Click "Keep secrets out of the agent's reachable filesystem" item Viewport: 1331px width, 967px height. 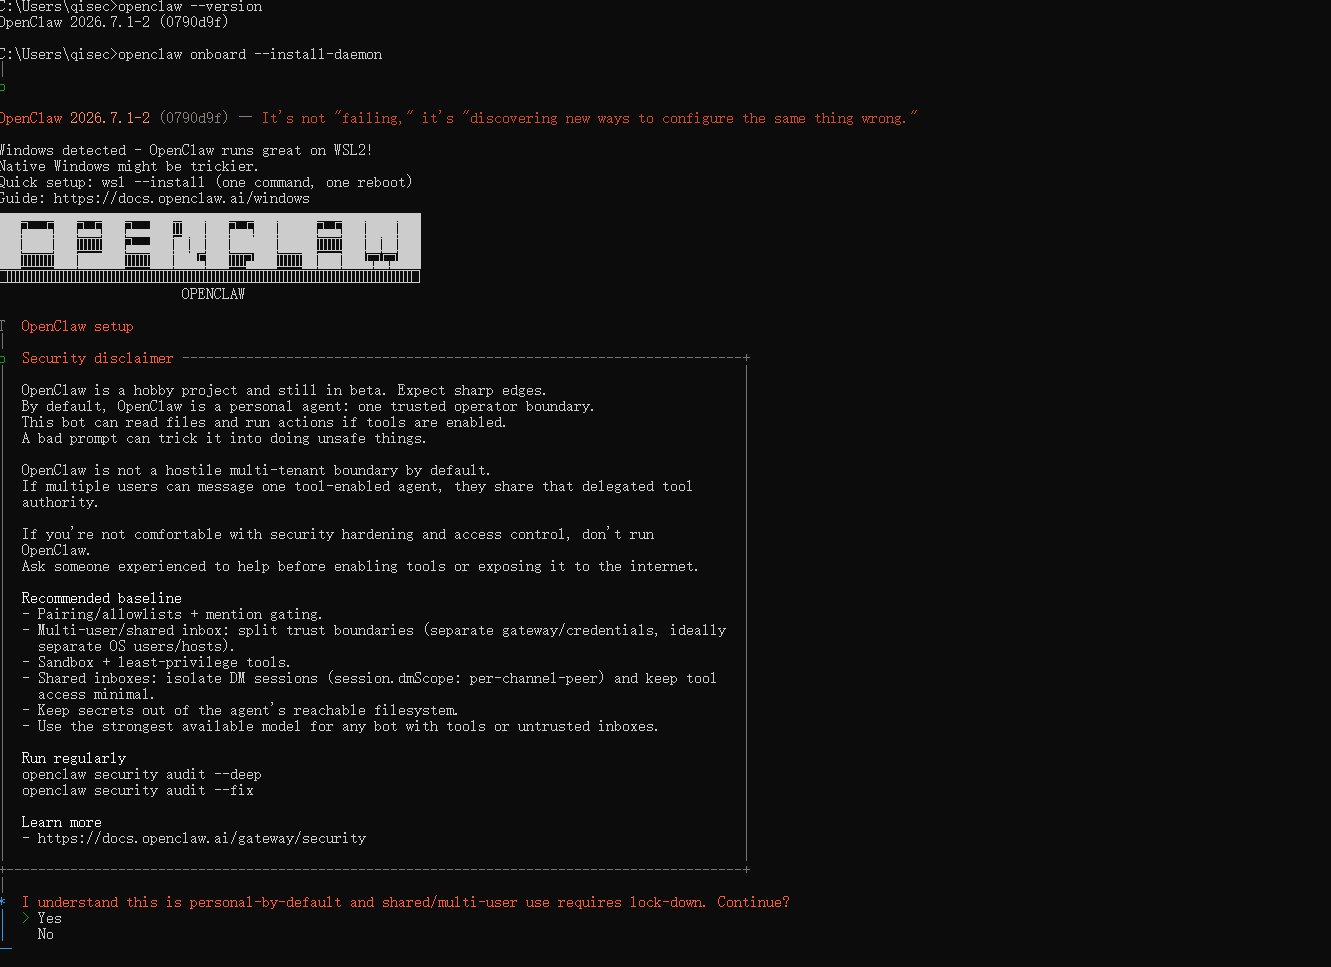pos(240,710)
